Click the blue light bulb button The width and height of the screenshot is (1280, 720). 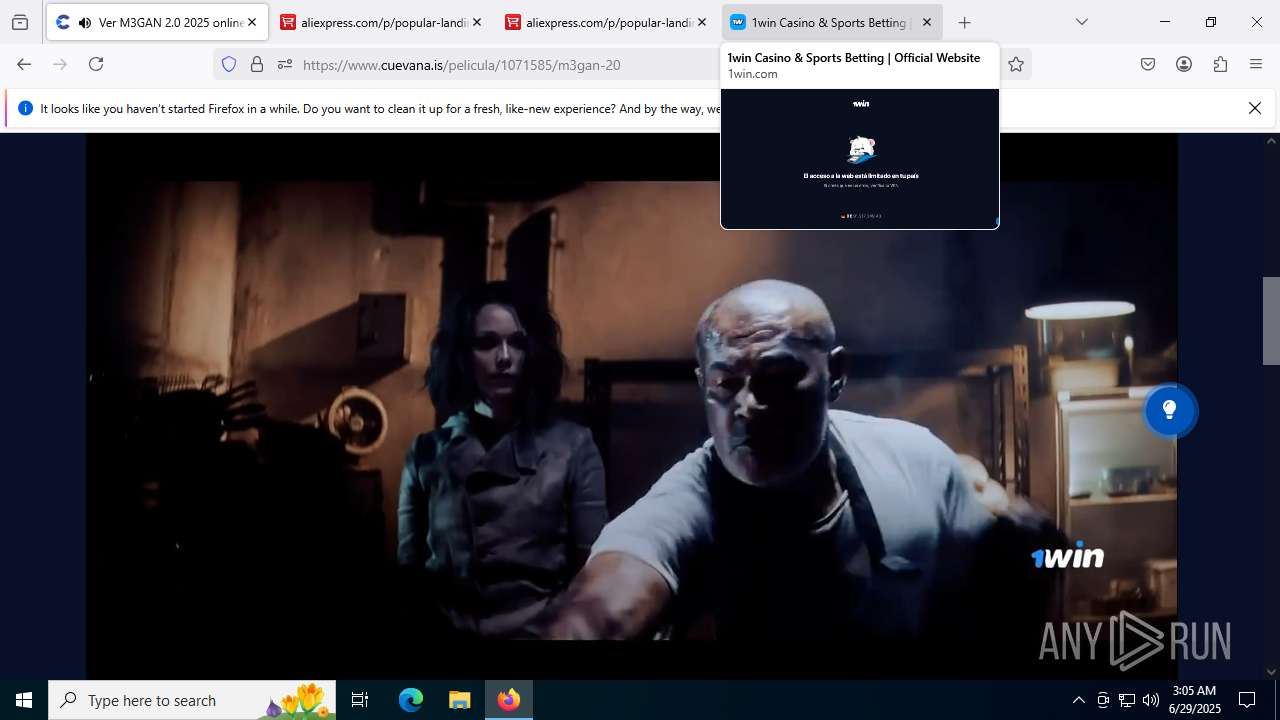(x=1169, y=410)
